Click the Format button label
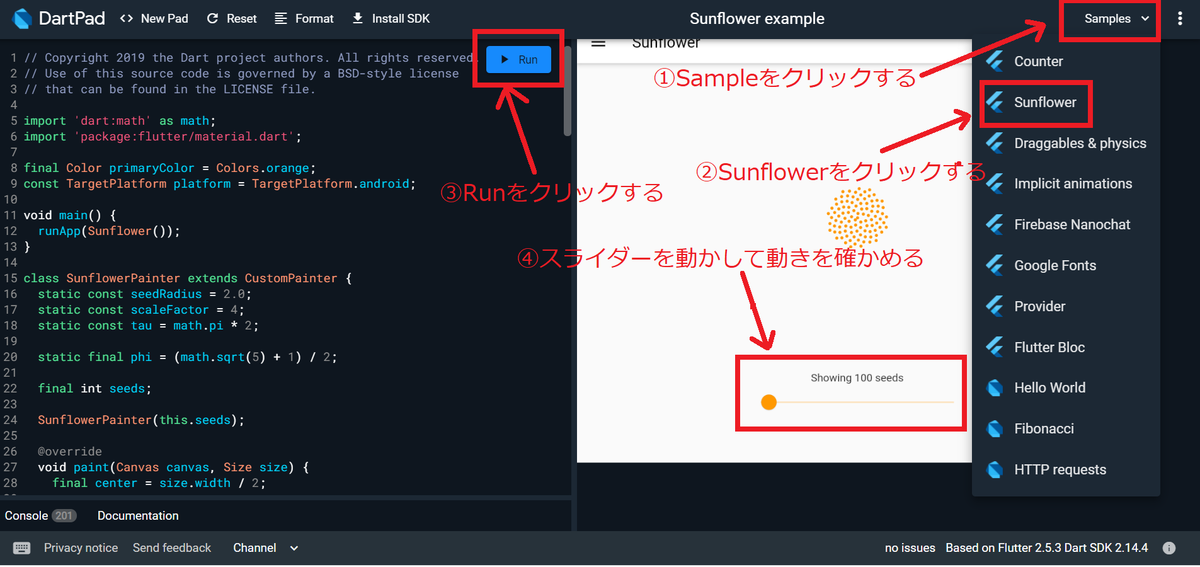This screenshot has height=567, width=1200. coord(315,19)
